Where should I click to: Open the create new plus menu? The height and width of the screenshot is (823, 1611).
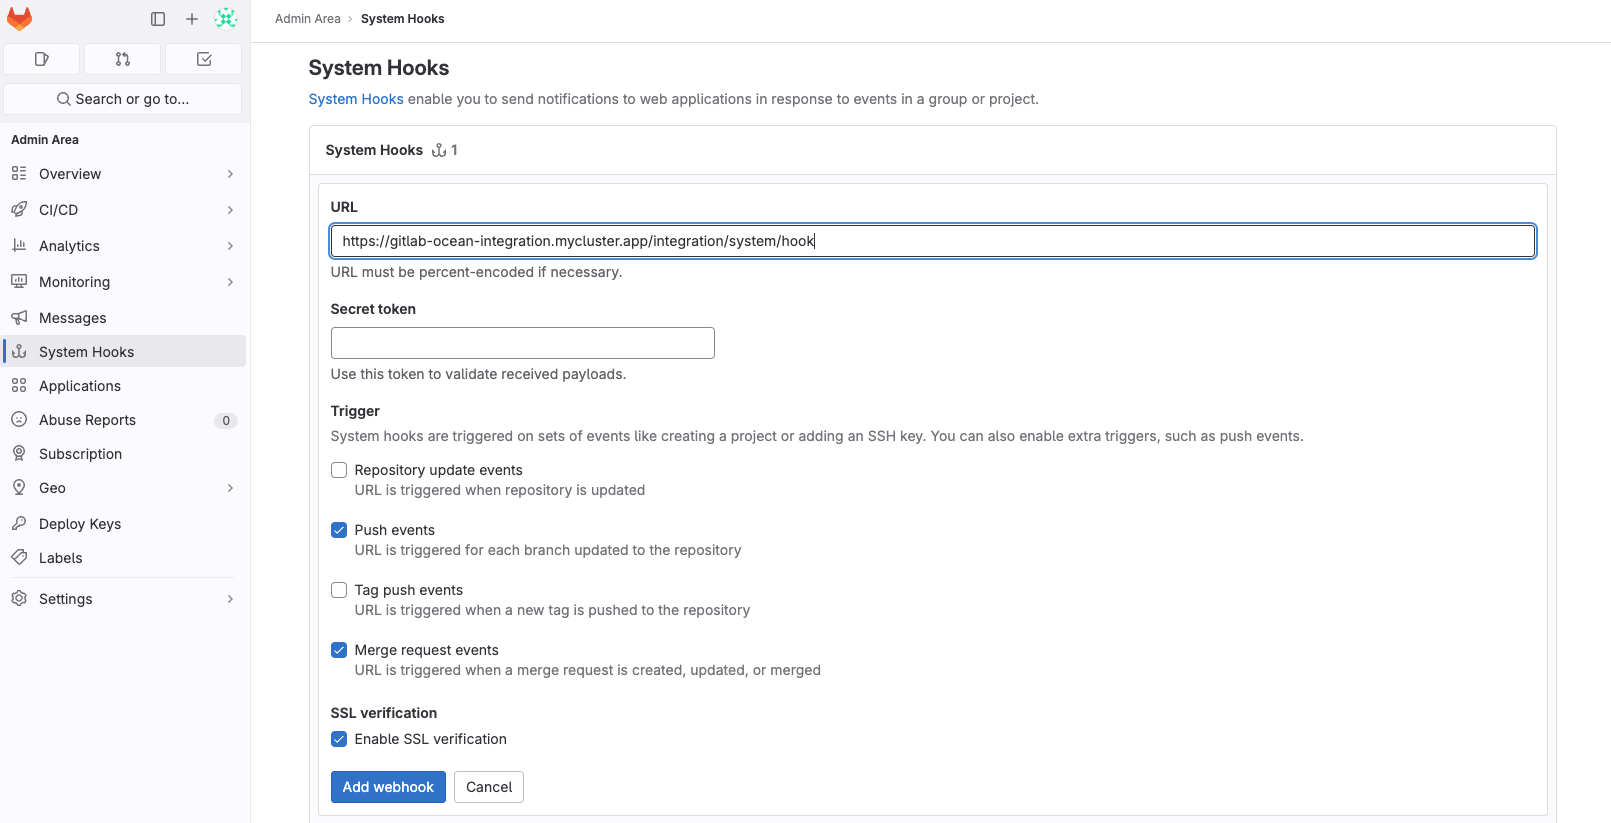click(x=192, y=19)
